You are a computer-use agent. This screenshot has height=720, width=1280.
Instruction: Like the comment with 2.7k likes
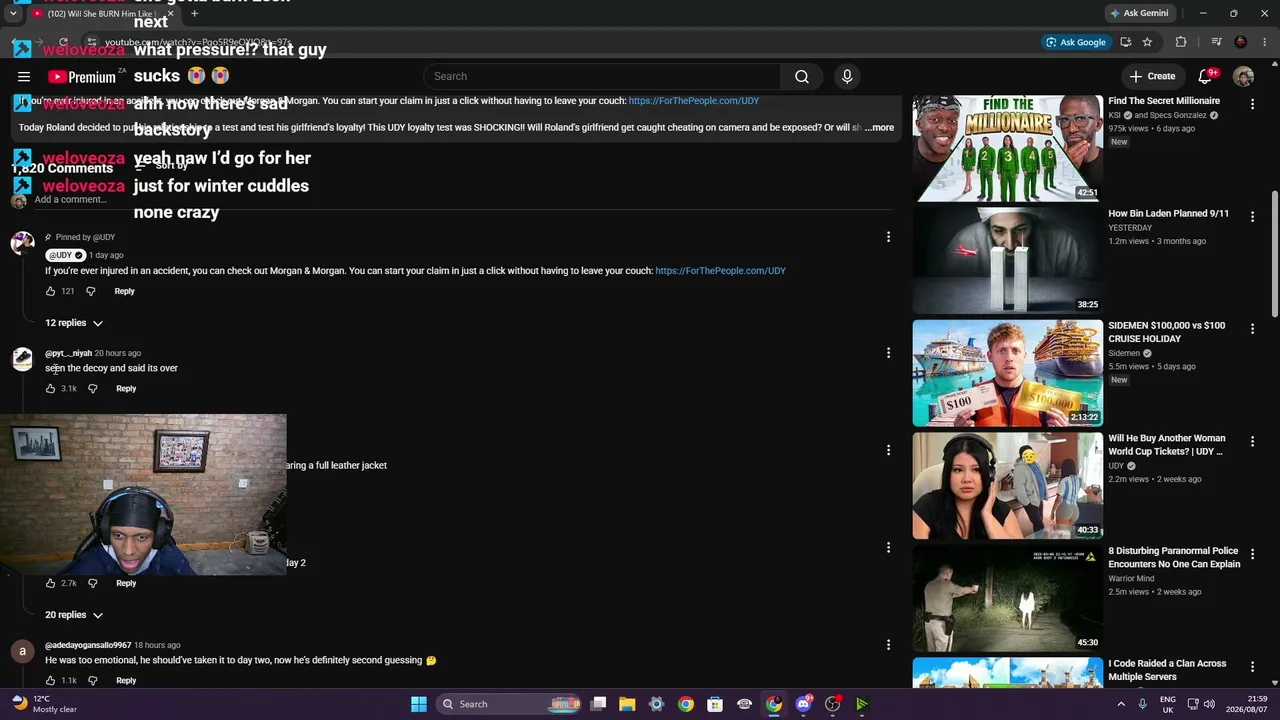(x=50, y=583)
